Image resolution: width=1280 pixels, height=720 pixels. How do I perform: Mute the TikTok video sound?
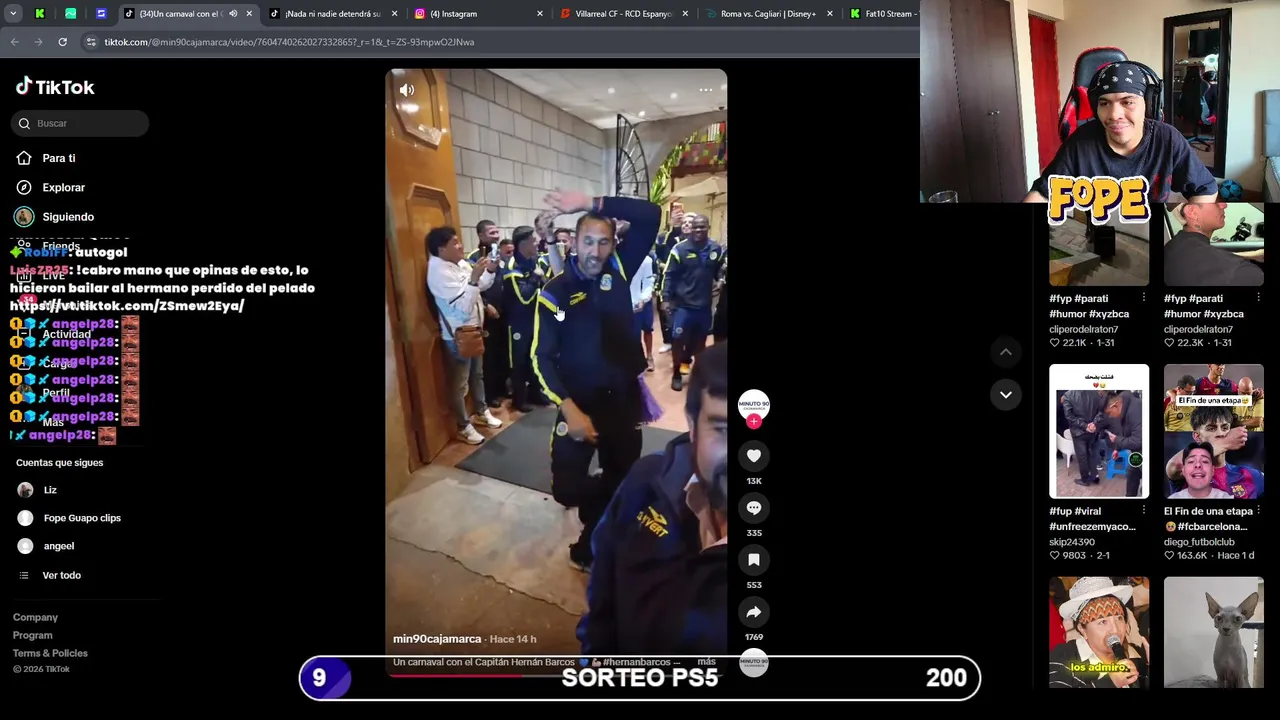click(x=407, y=90)
